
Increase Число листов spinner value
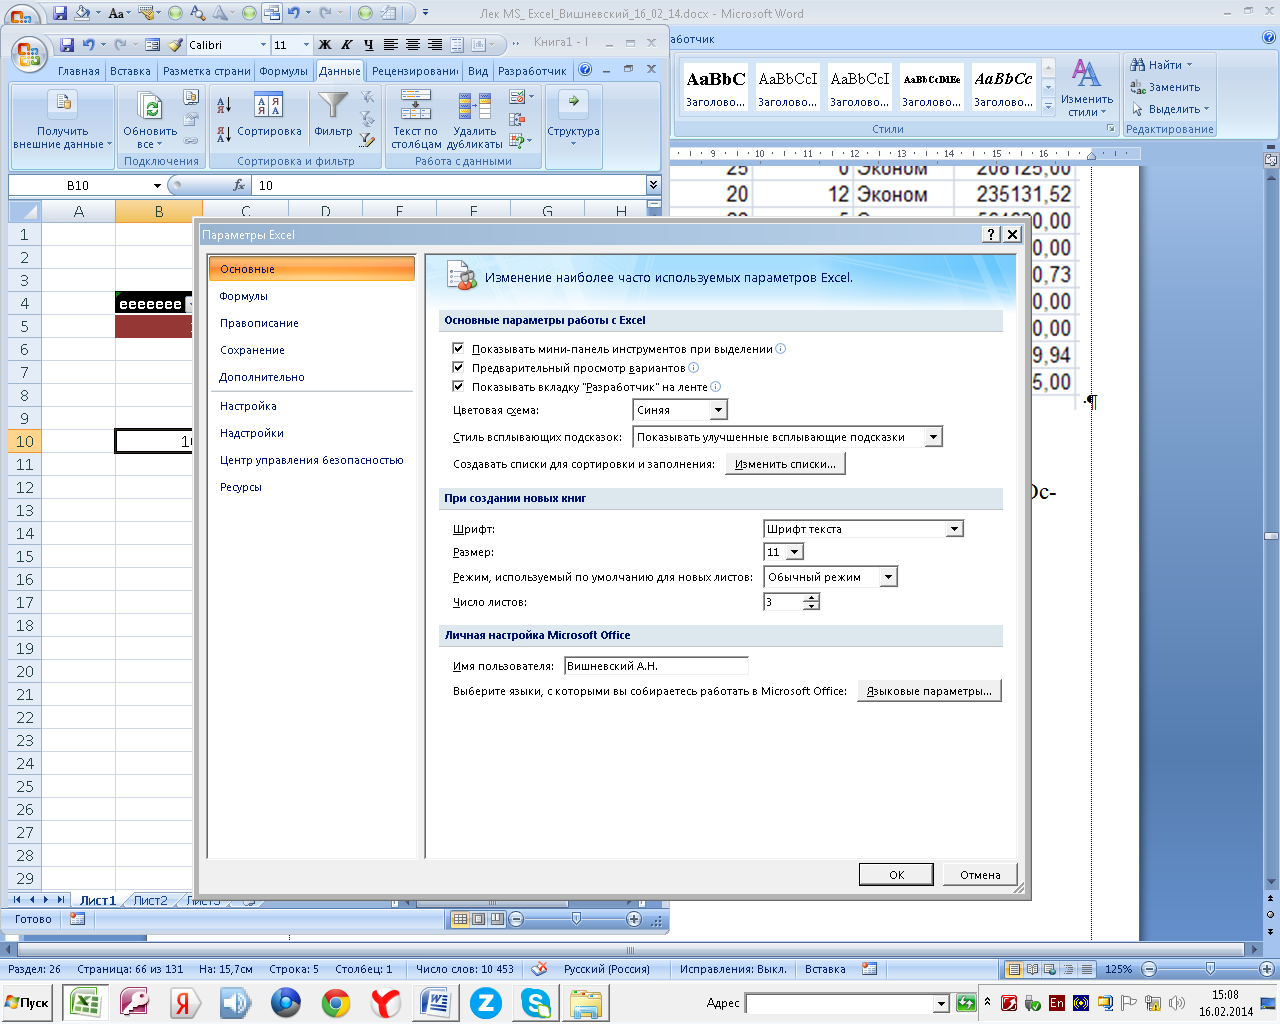[811, 597]
